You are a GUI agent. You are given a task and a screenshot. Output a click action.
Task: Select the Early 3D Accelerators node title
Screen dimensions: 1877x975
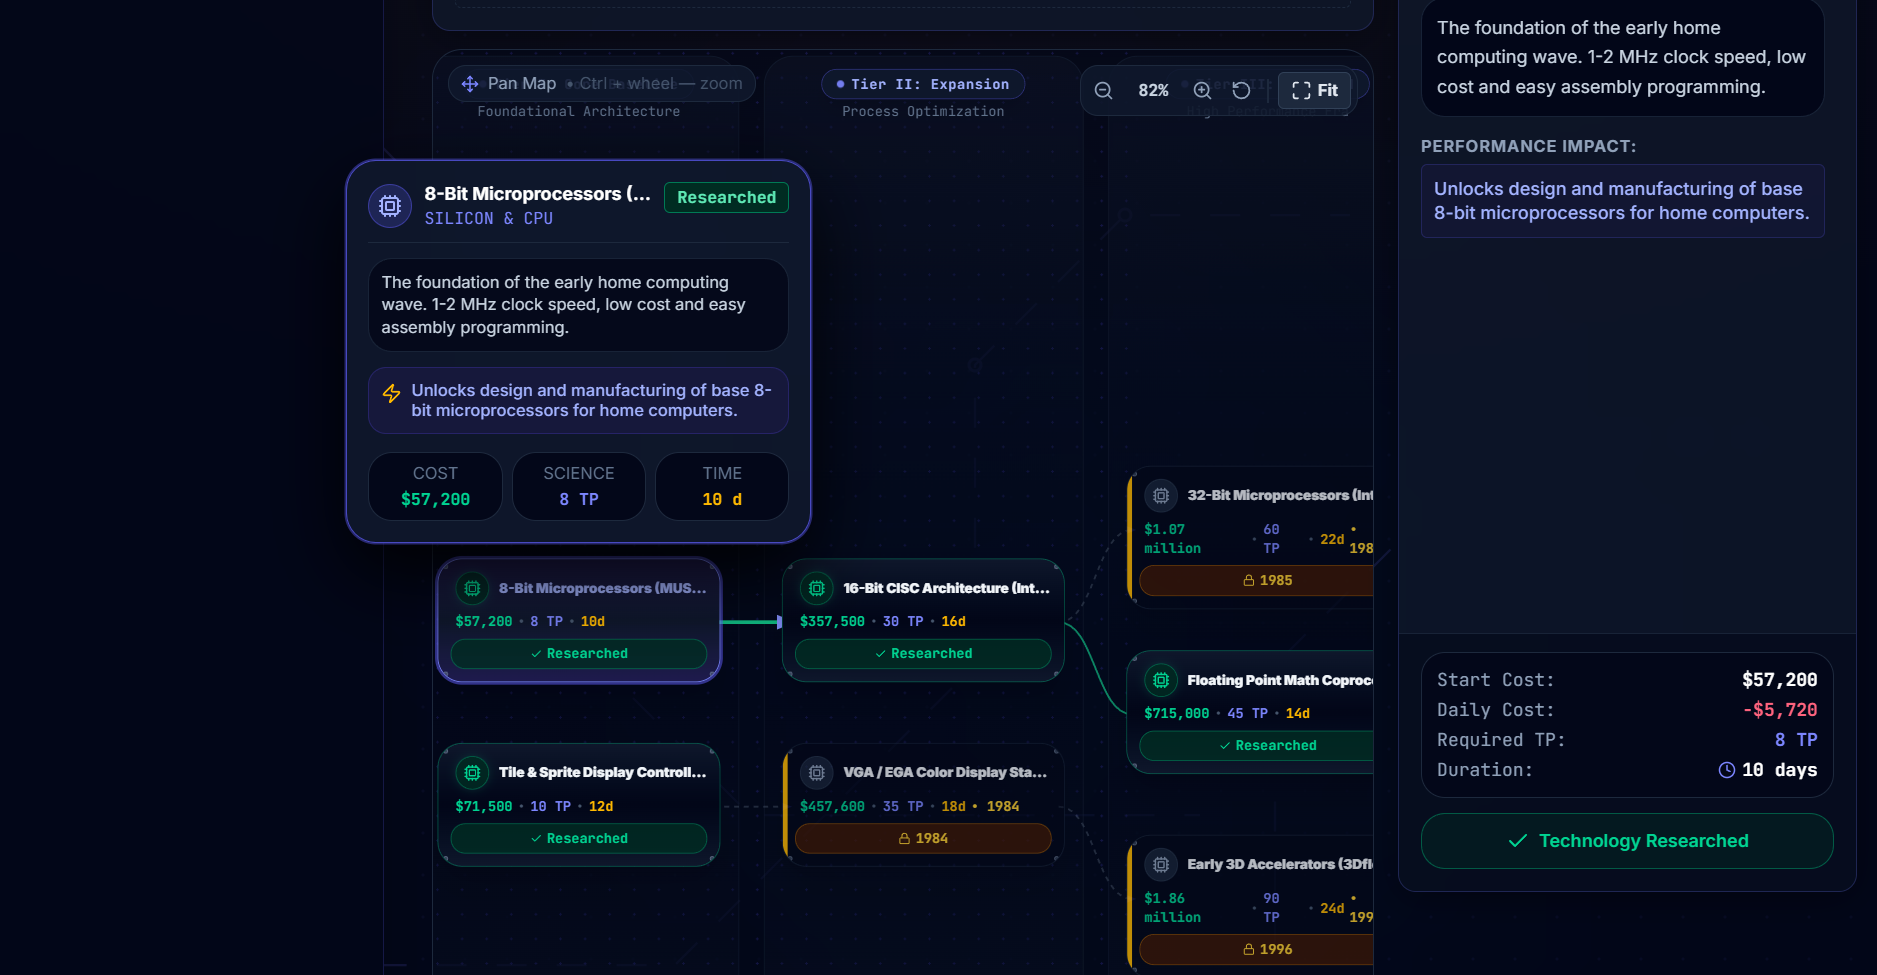(1280, 865)
